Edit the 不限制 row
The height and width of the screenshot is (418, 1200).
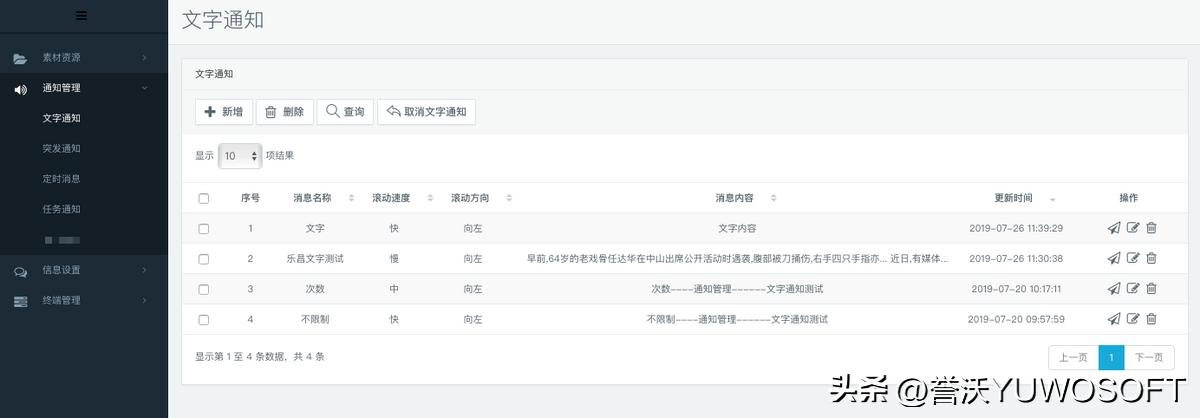click(1133, 319)
